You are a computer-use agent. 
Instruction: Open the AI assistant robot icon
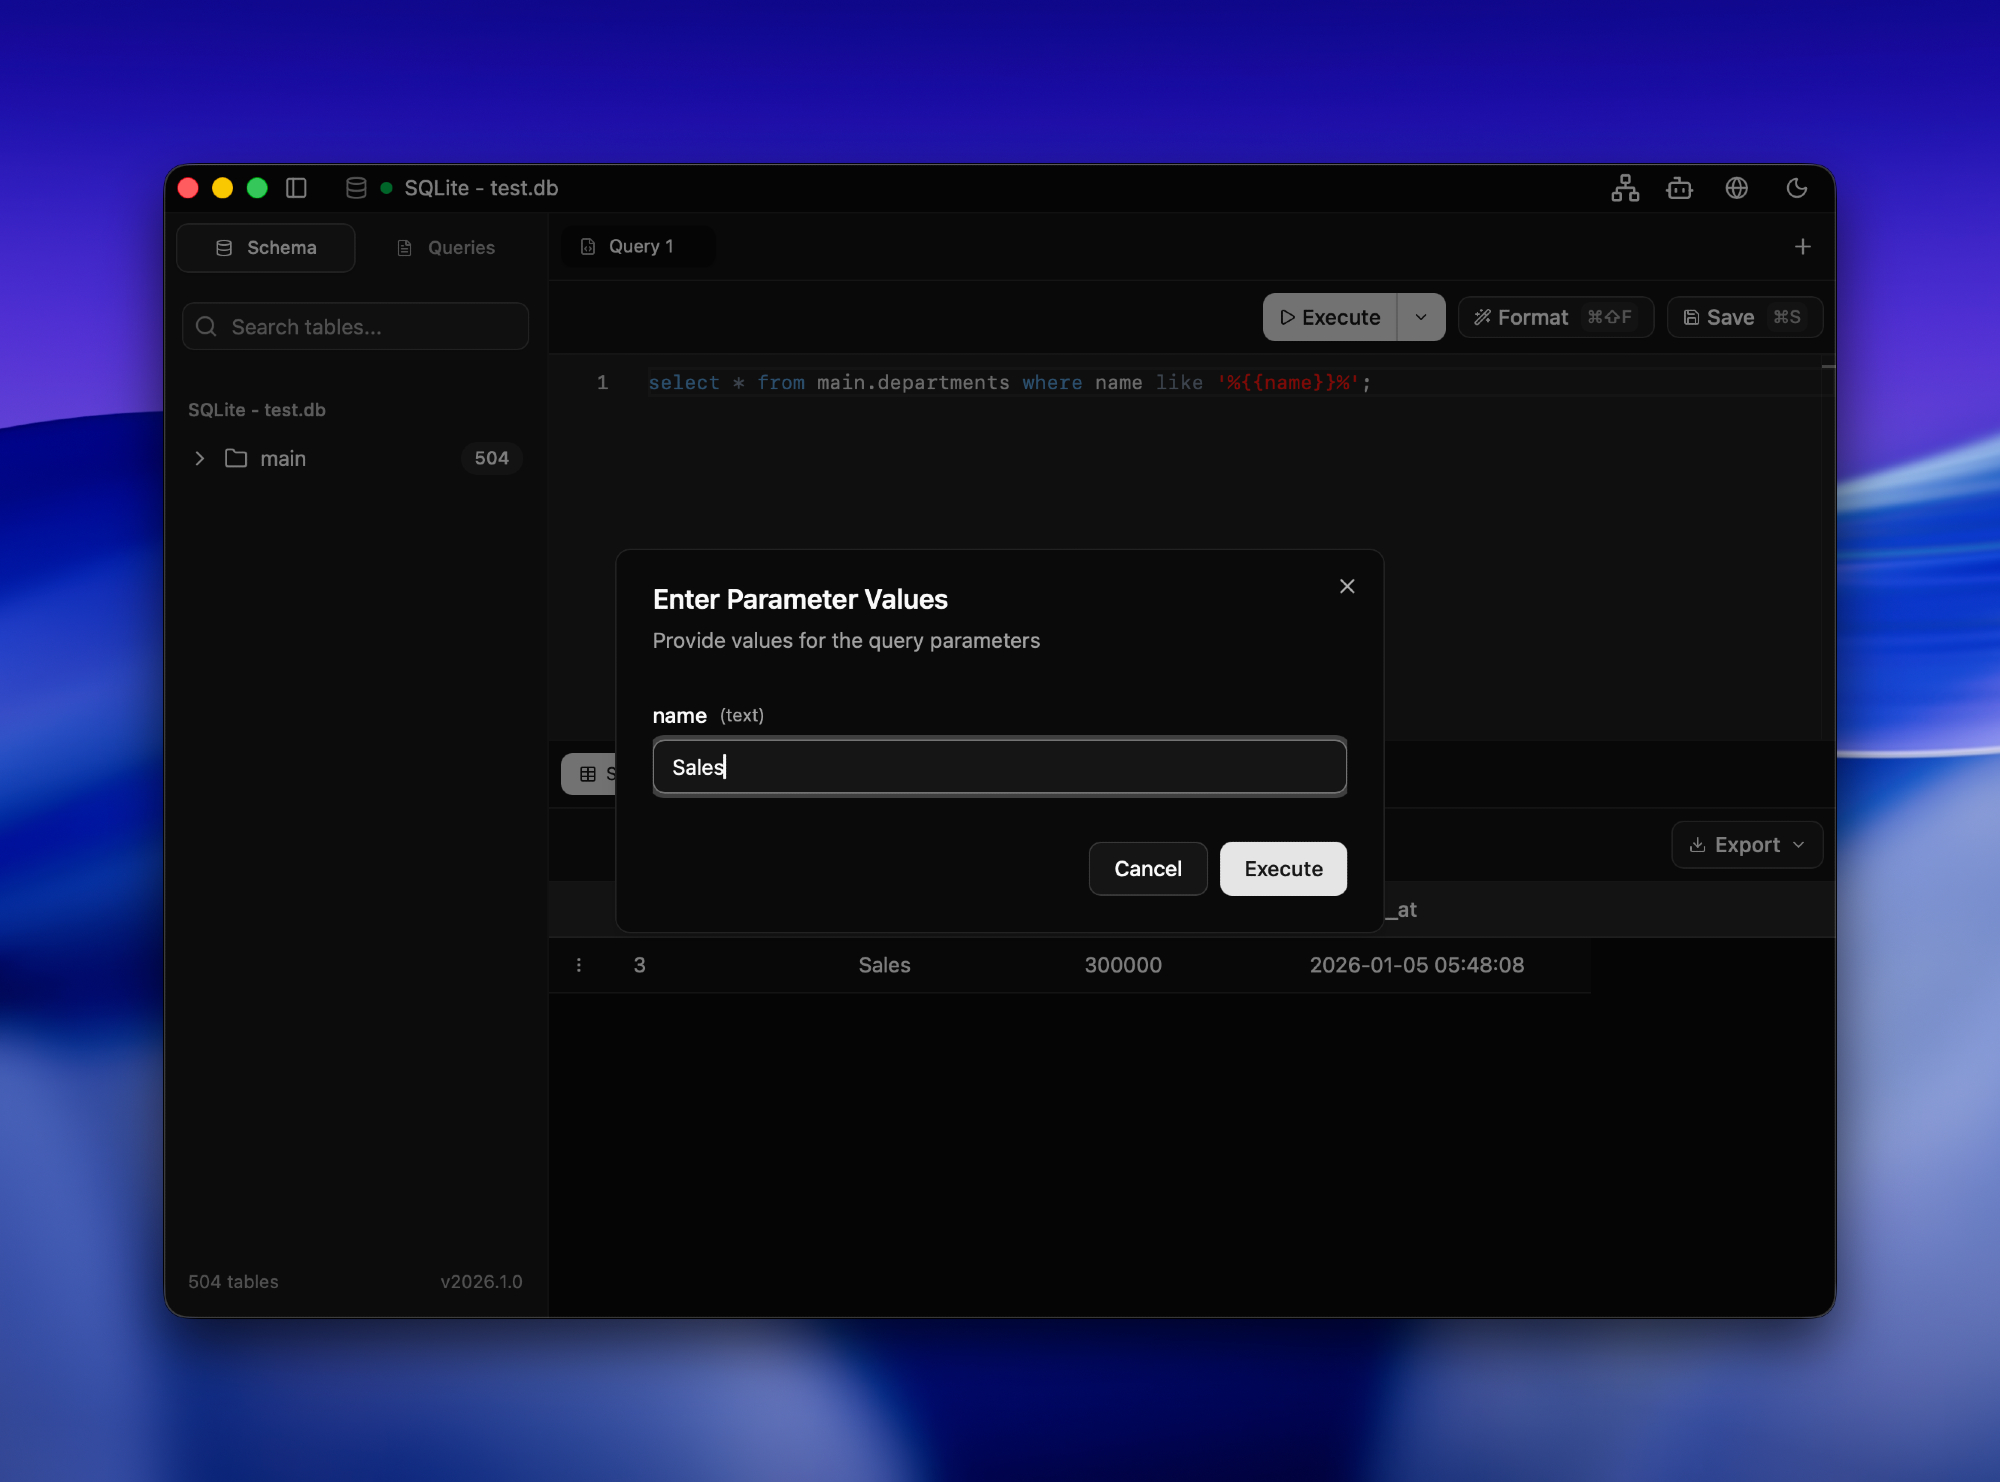[x=1680, y=188]
